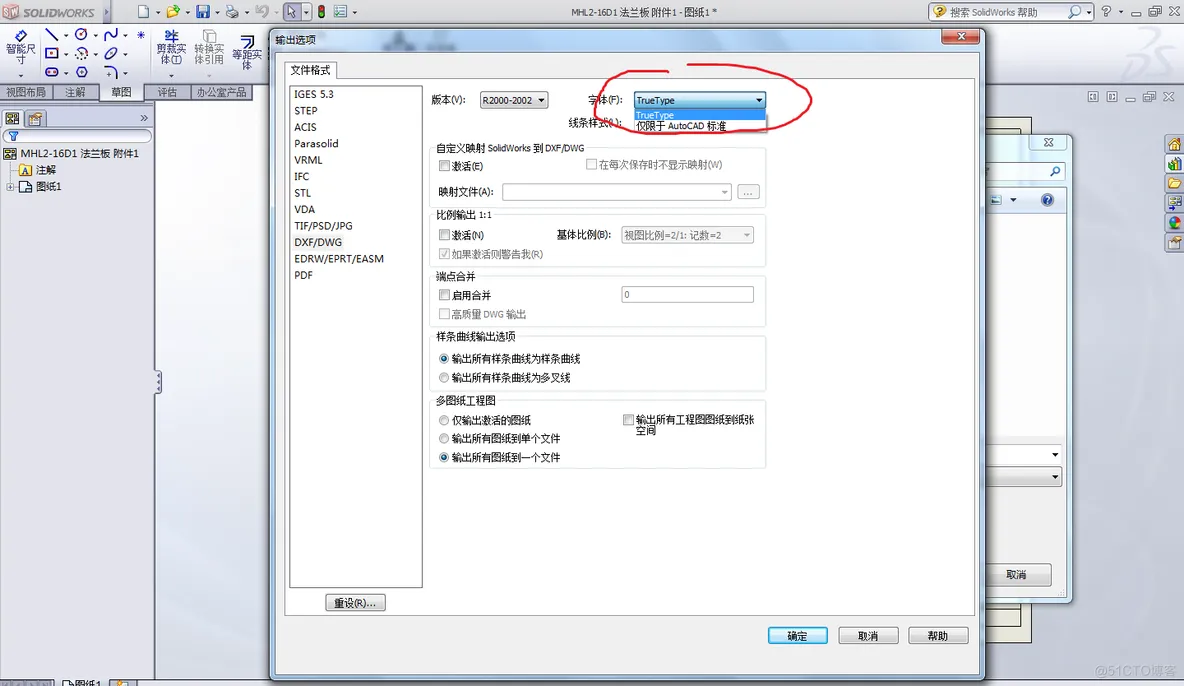
Task: Click the 重设(R)... reset button
Action: coord(355,603)
